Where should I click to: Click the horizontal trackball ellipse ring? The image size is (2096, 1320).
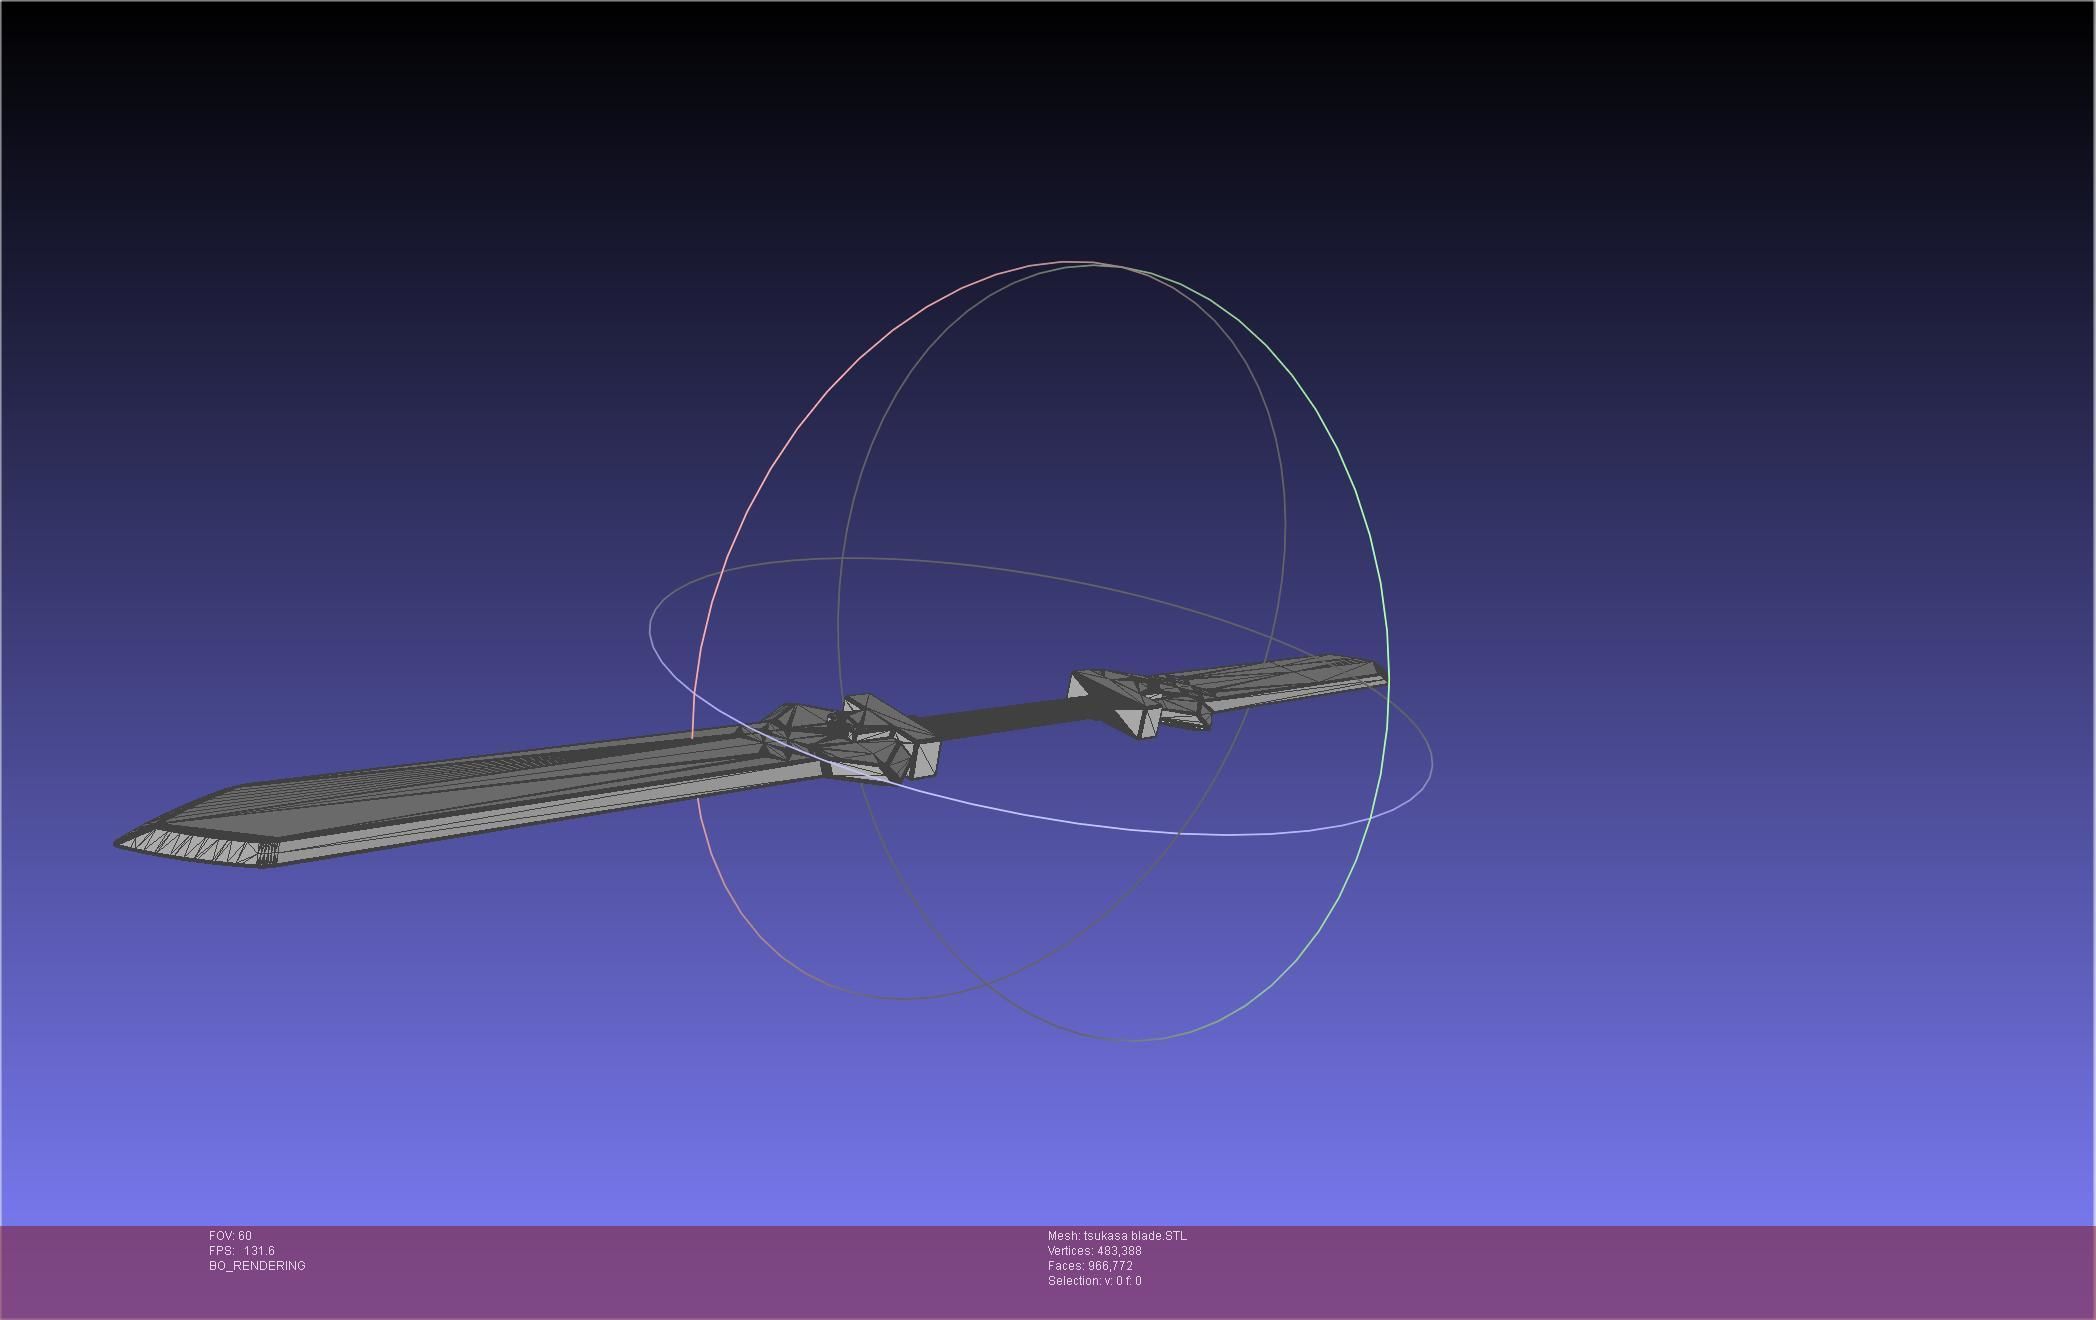[1041, 695]
